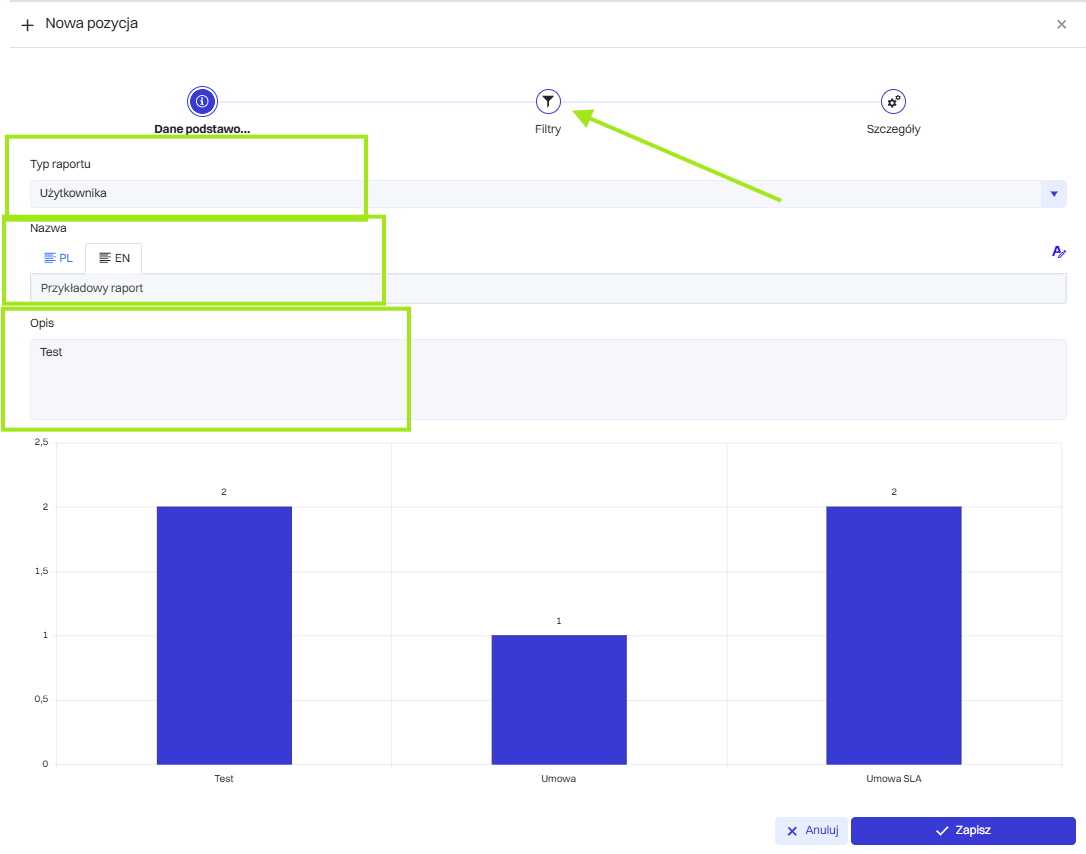
Task: Focus the Opis description text area
Action: pyautogui.click(x=548, y=379)
